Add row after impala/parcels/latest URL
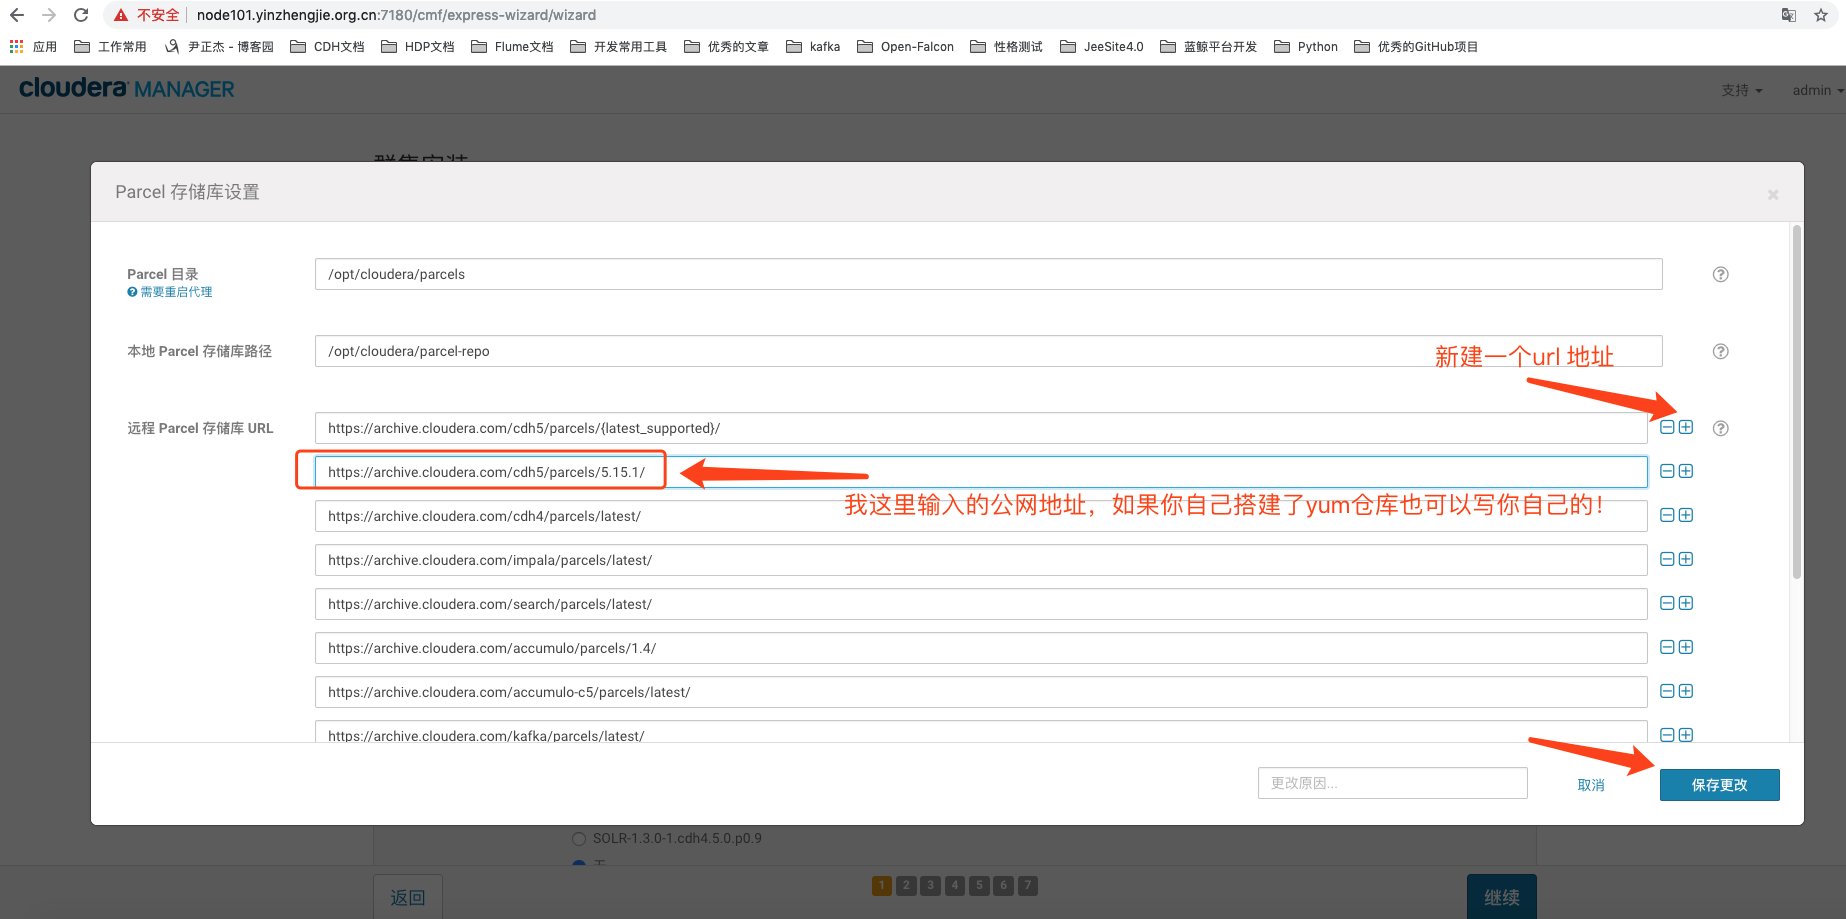This screenshot has width=1846, height=919. point(1686,559)
